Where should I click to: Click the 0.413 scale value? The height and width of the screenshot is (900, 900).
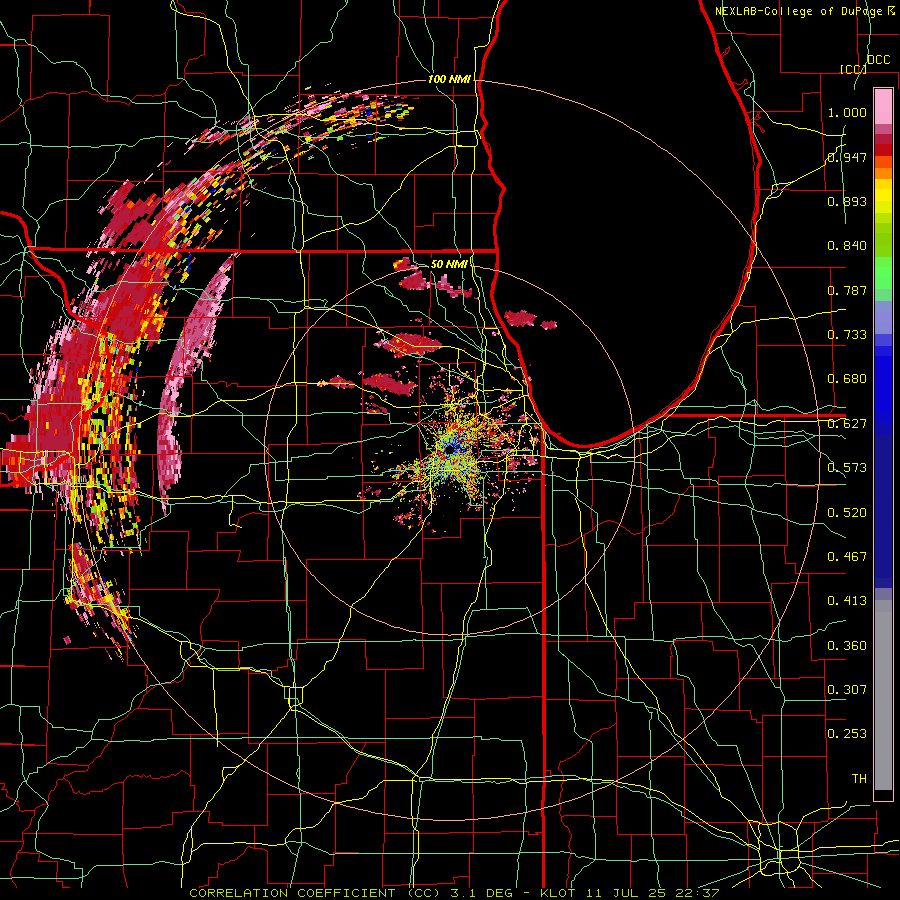[847, 601]
